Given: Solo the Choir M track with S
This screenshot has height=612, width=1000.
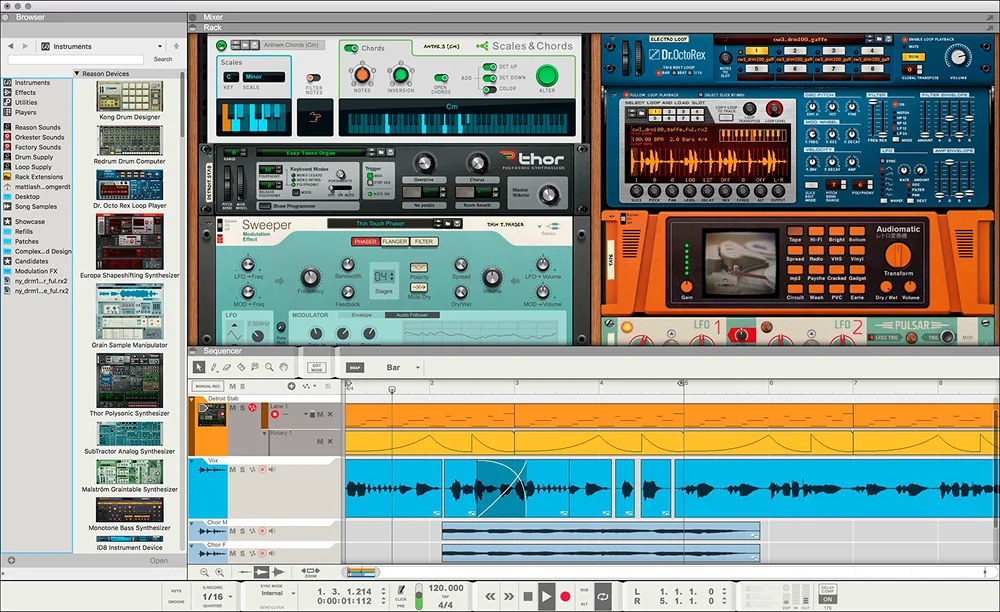Looking at the screenshot, I should [242, 531].
